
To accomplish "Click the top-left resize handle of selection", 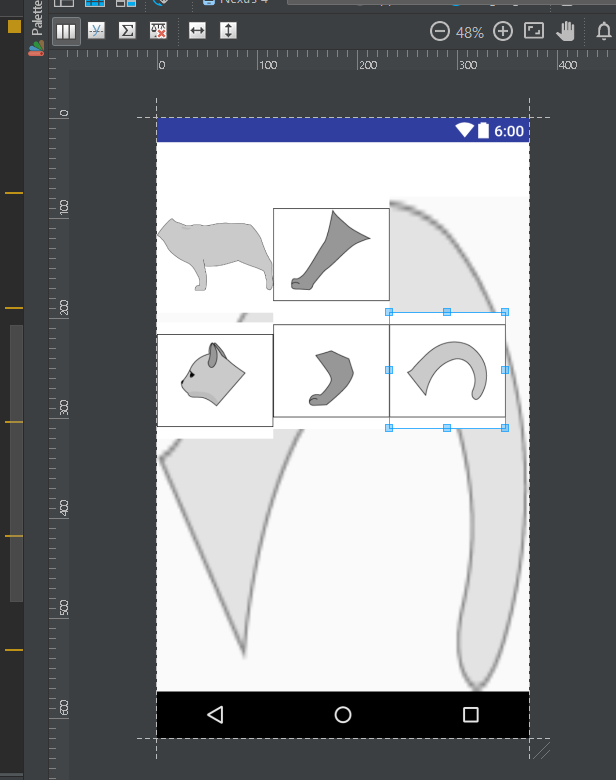I will tap(389, 312).
